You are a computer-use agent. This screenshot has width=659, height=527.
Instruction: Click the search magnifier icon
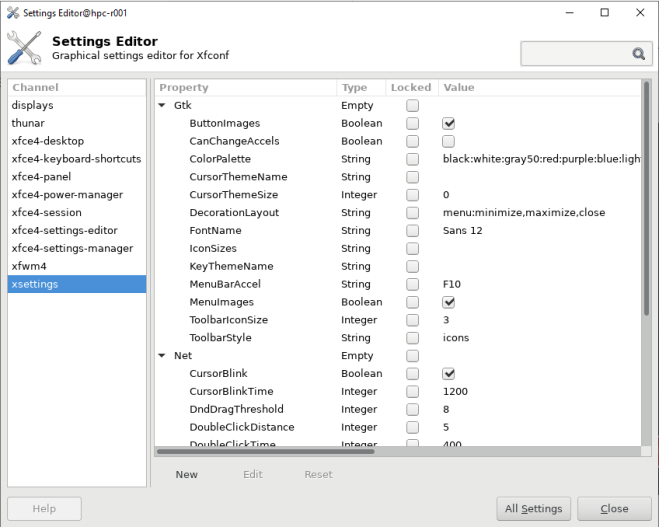coord(637,54)
